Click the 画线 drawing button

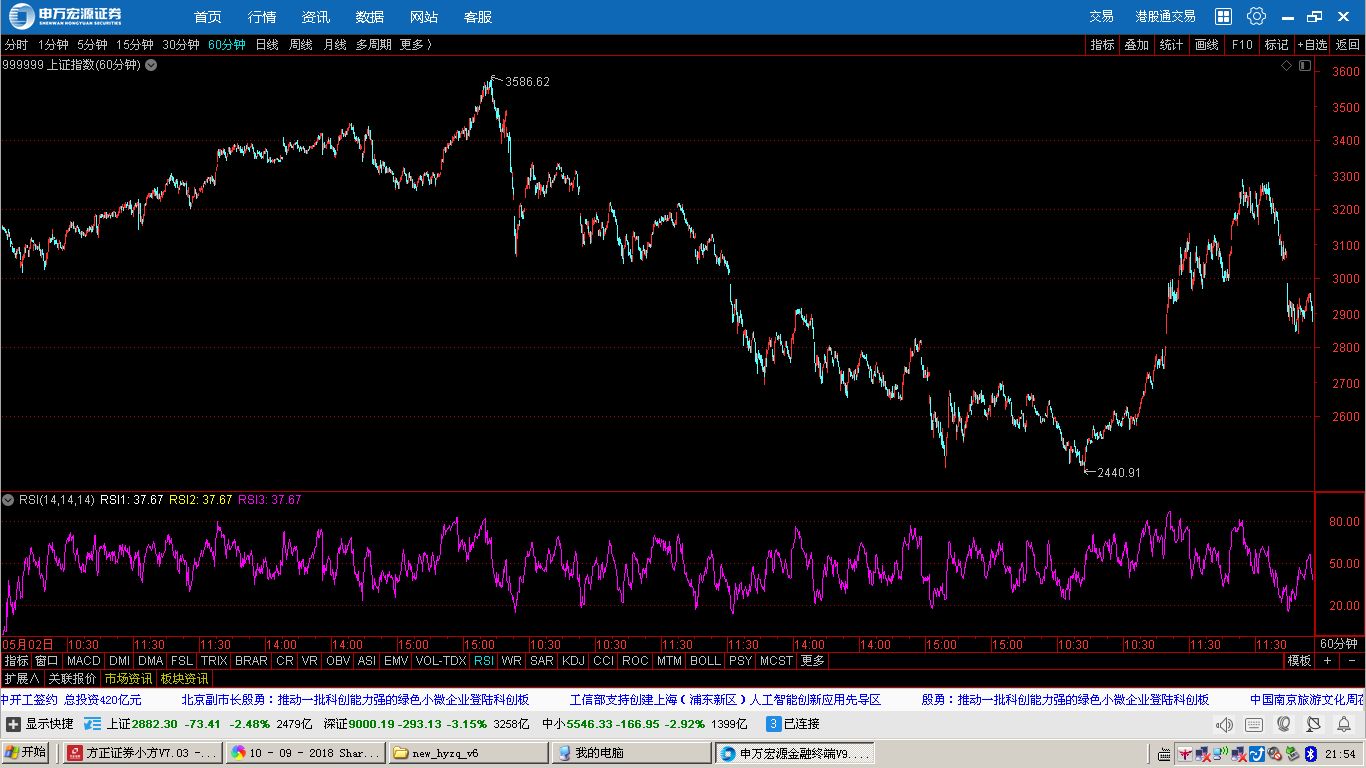[1207, 45]
